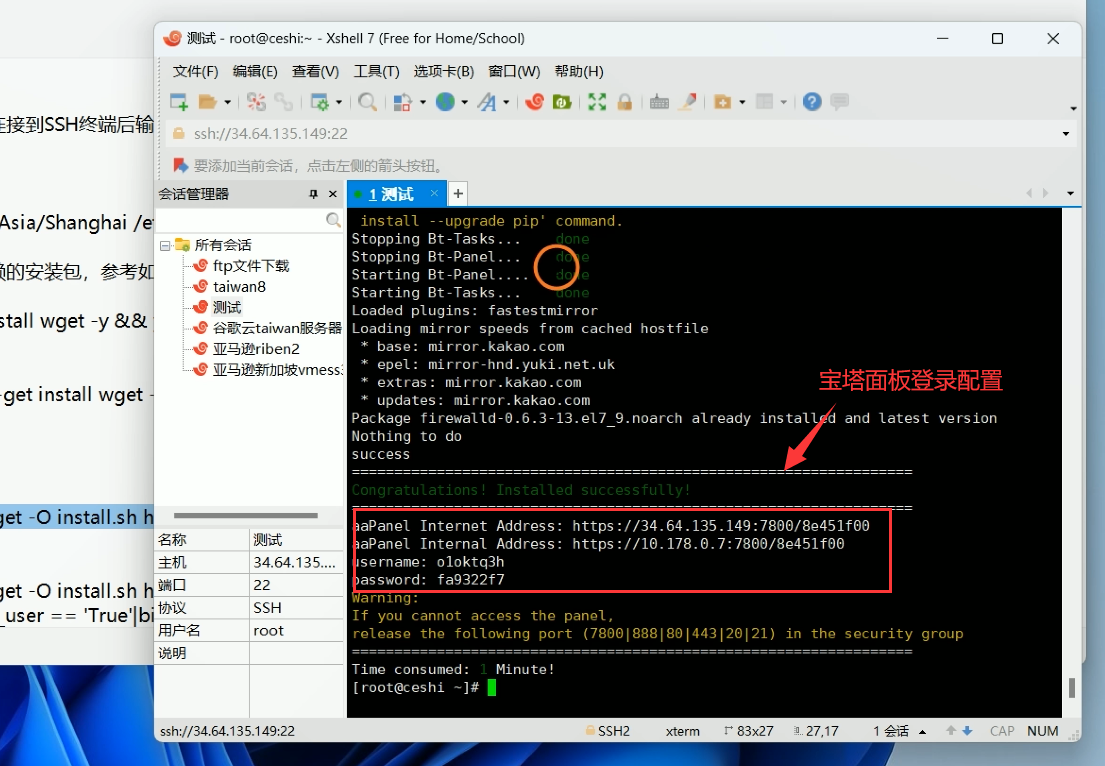This screenshot has width=1105, height=766.
Task: Close the 会话管理器 panel
Action: coord(333,194)
